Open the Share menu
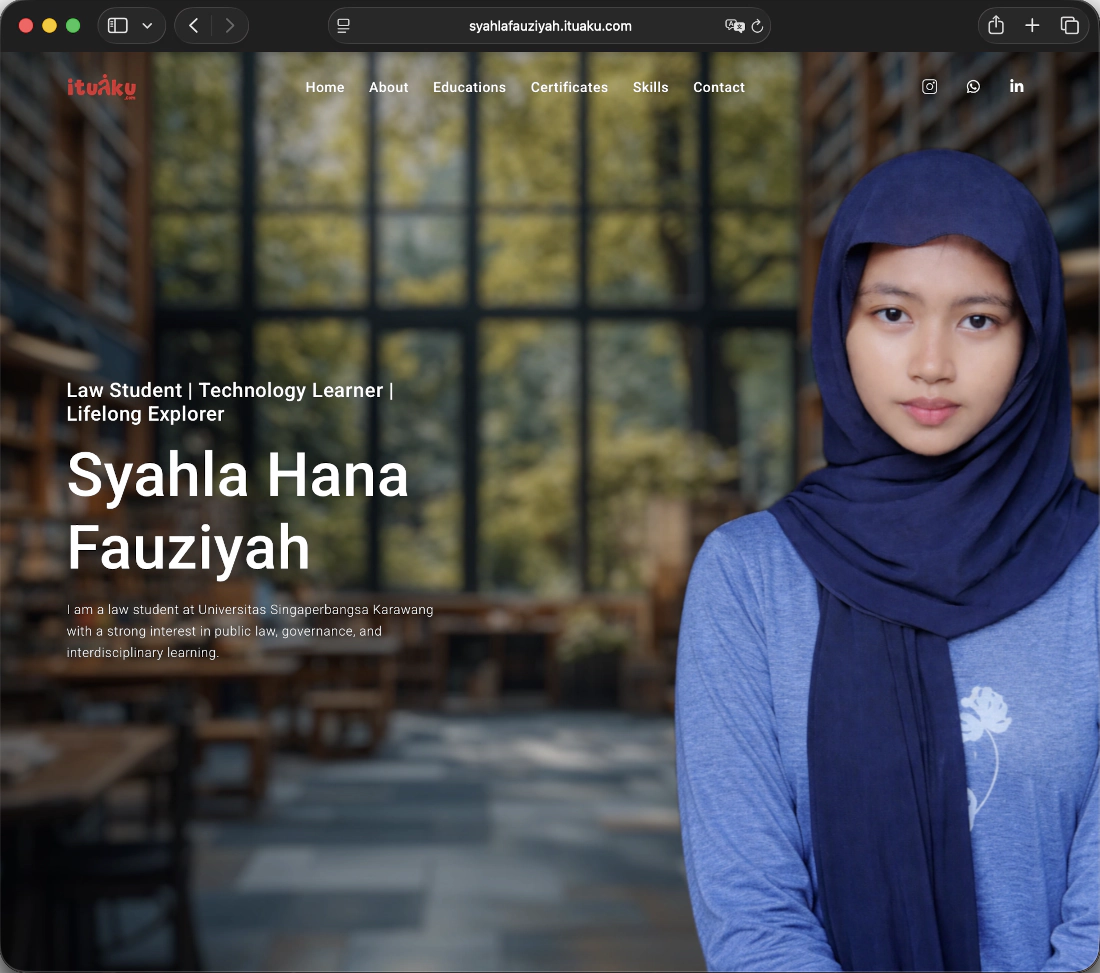This screenshot has width=1100, height=973. 996,25
